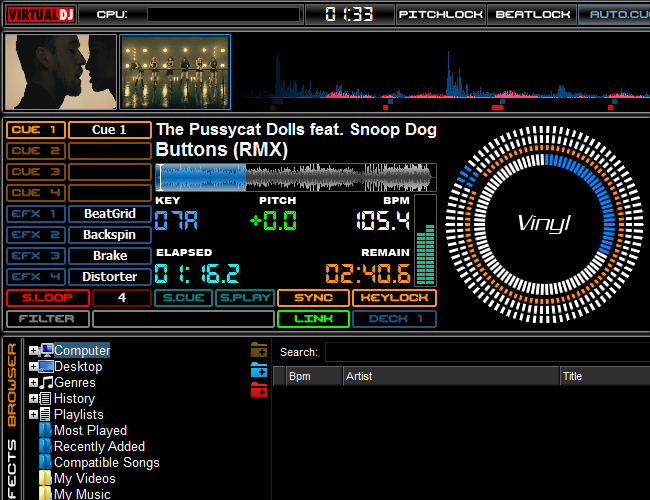Select the Computer monitor icon in tree

point(46,350)
